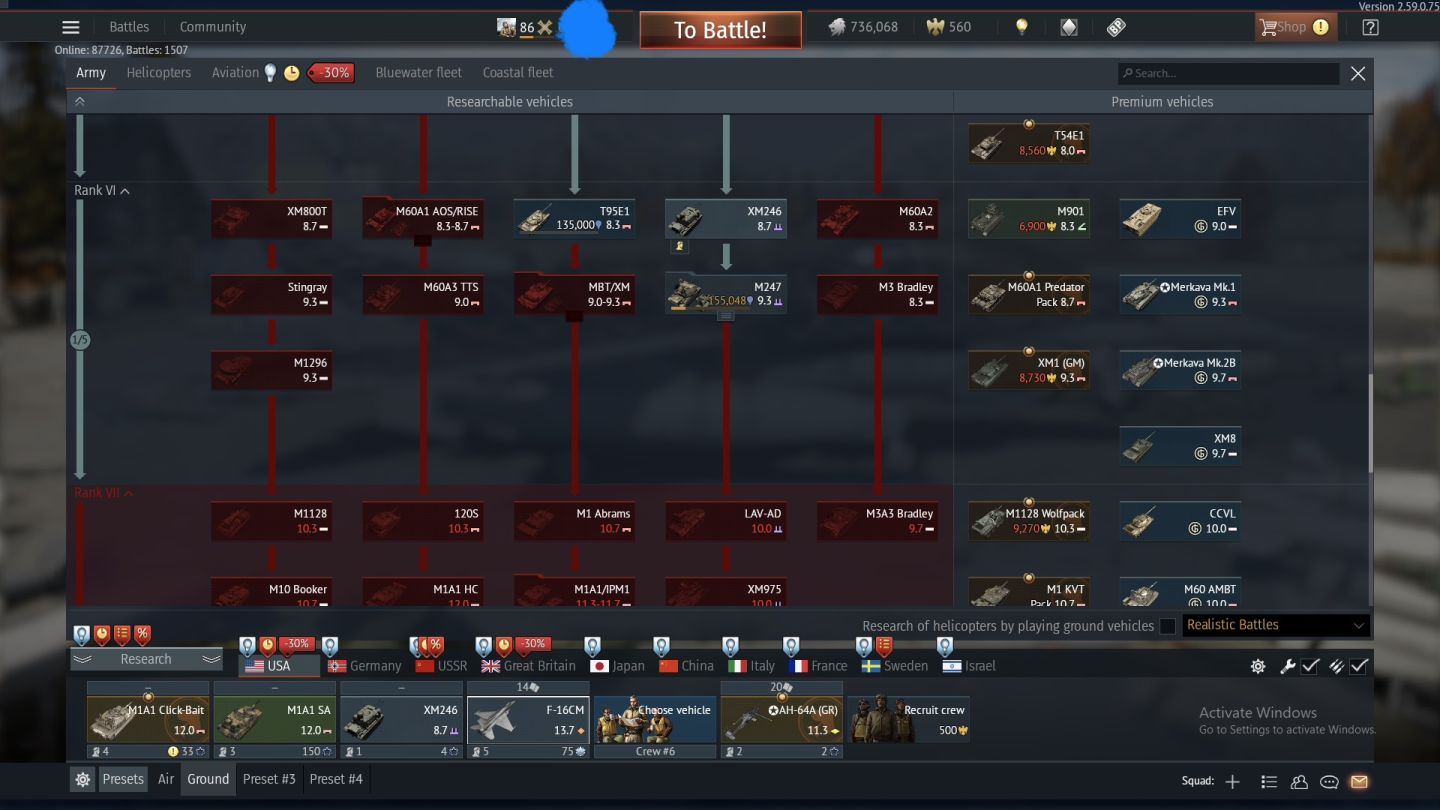Open the hamburger main menu
This screenshot has height=810, width=1440.
(70, 27)
